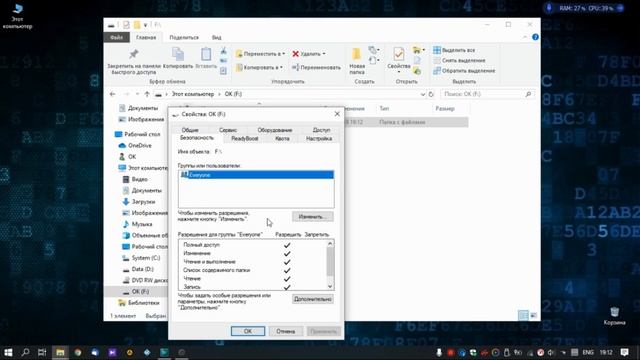
Task: Click Cancel (Отмена) in properties dialog
Action: click(x=286, y=331)
